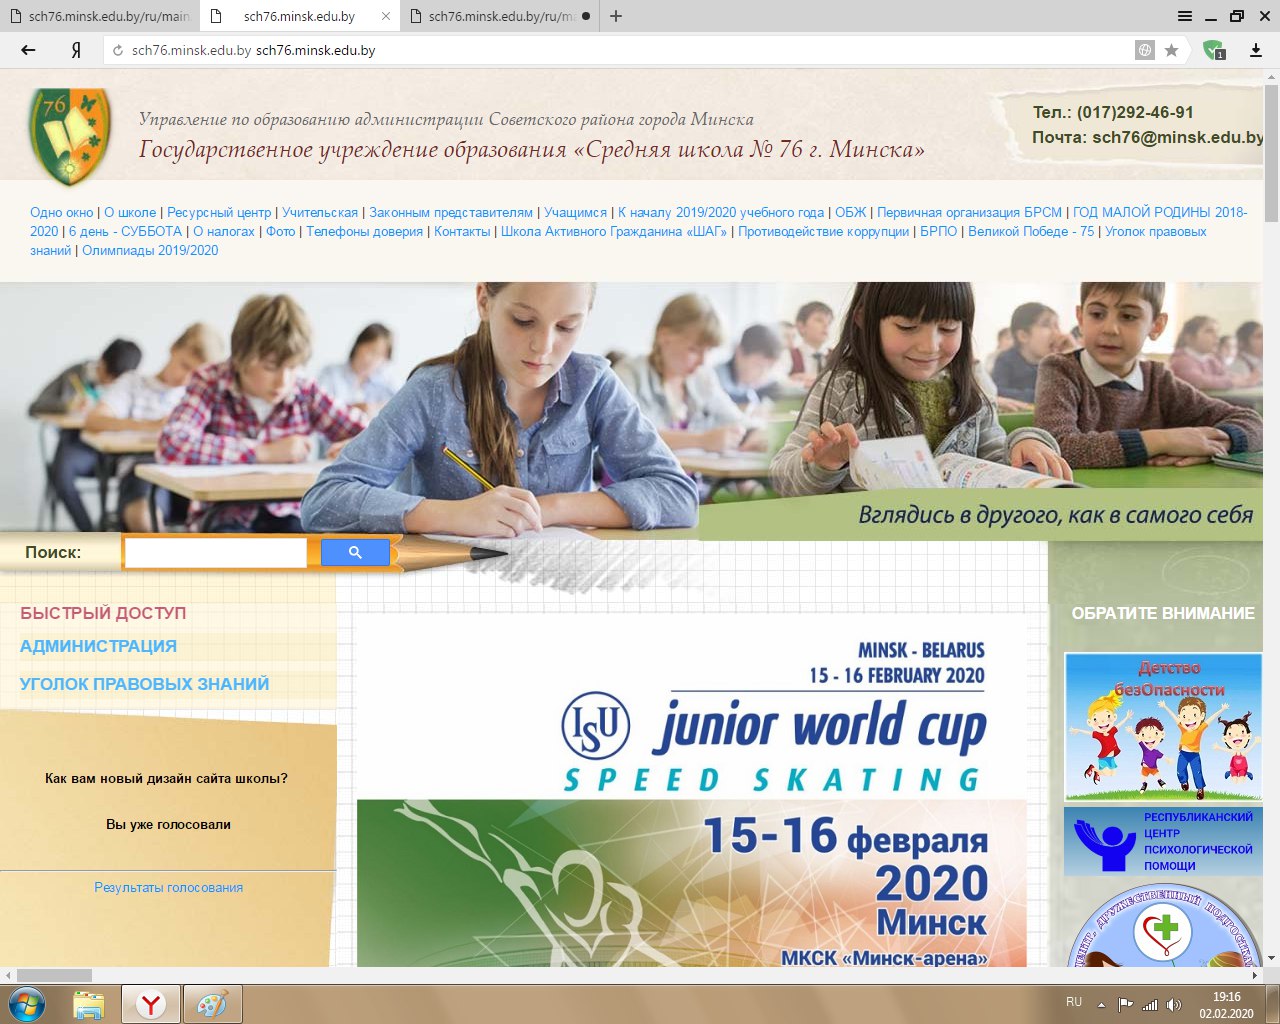Show hidden tray icons arrow
Viewport: 1280px width, 1024px height.
click(x=1101, y=1005)
